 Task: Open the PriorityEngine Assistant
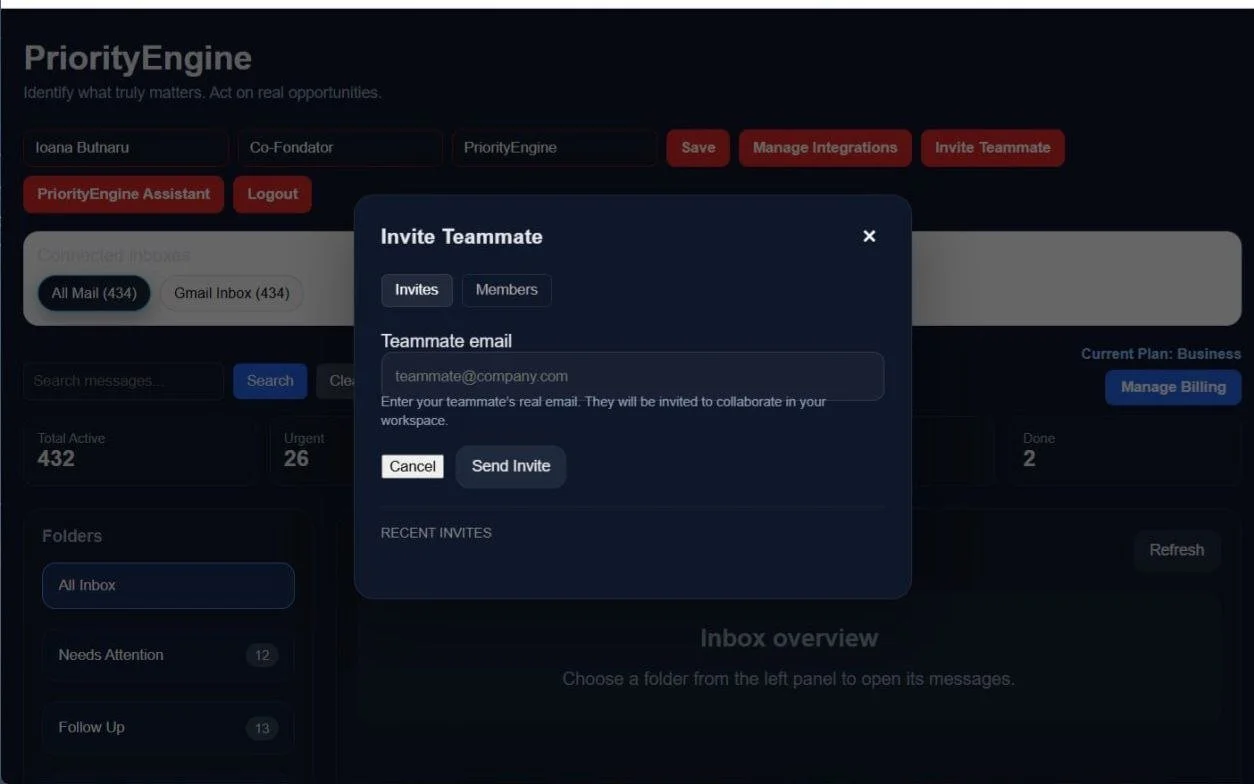(x=124, y=194)
